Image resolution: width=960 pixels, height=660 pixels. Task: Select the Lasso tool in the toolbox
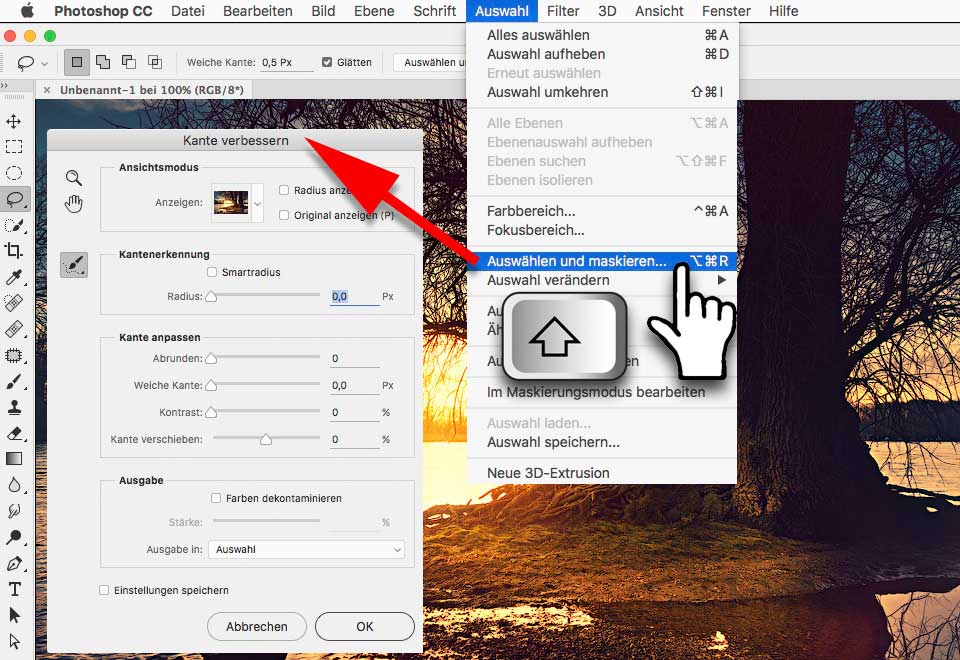point(13,199)
